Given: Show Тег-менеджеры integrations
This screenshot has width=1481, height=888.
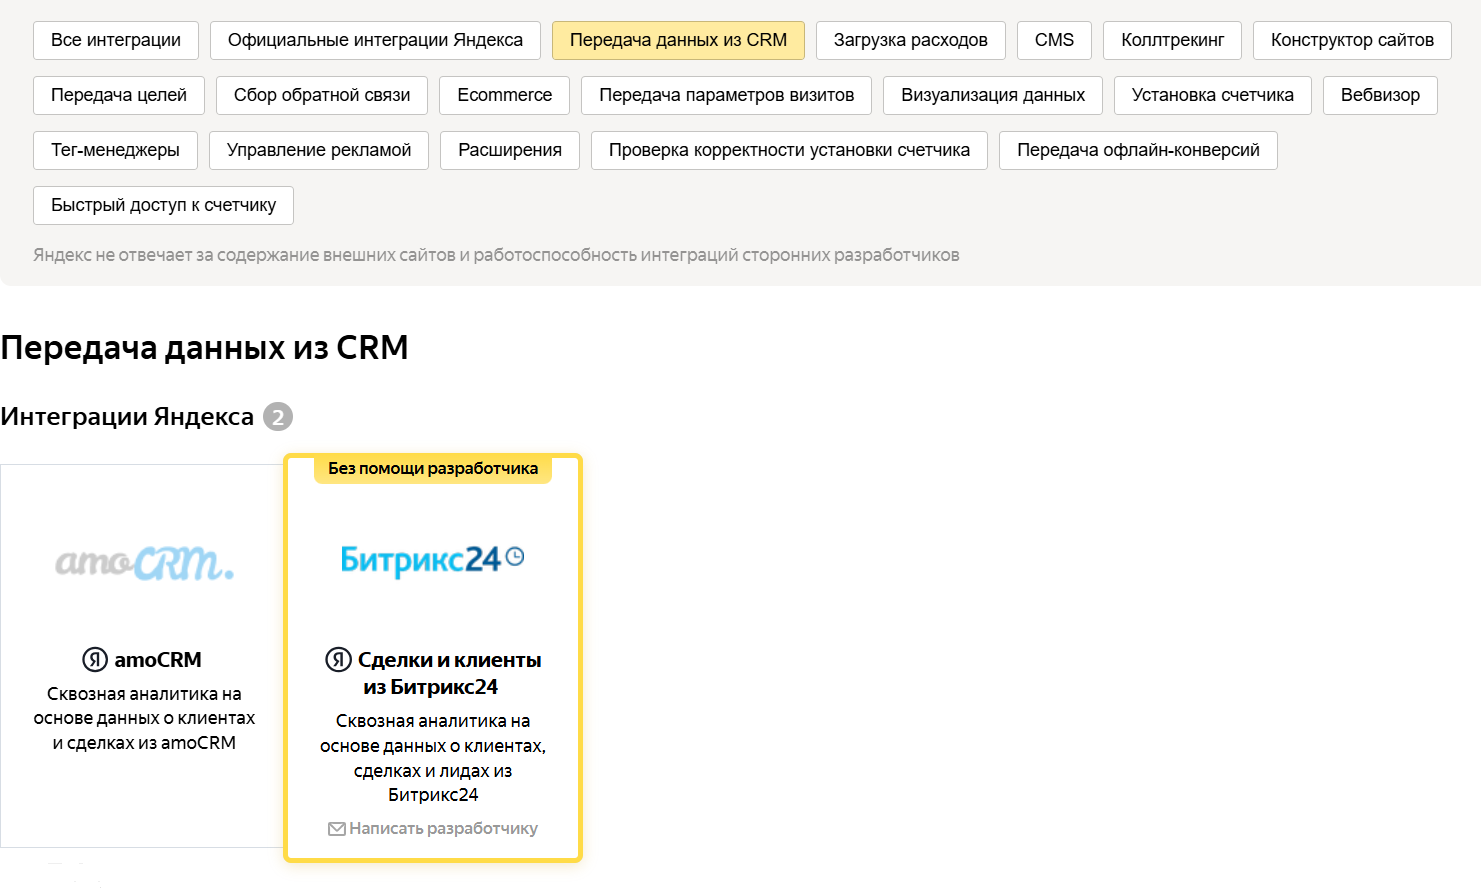Looking at the screenshot, I should tap(115, 150).
